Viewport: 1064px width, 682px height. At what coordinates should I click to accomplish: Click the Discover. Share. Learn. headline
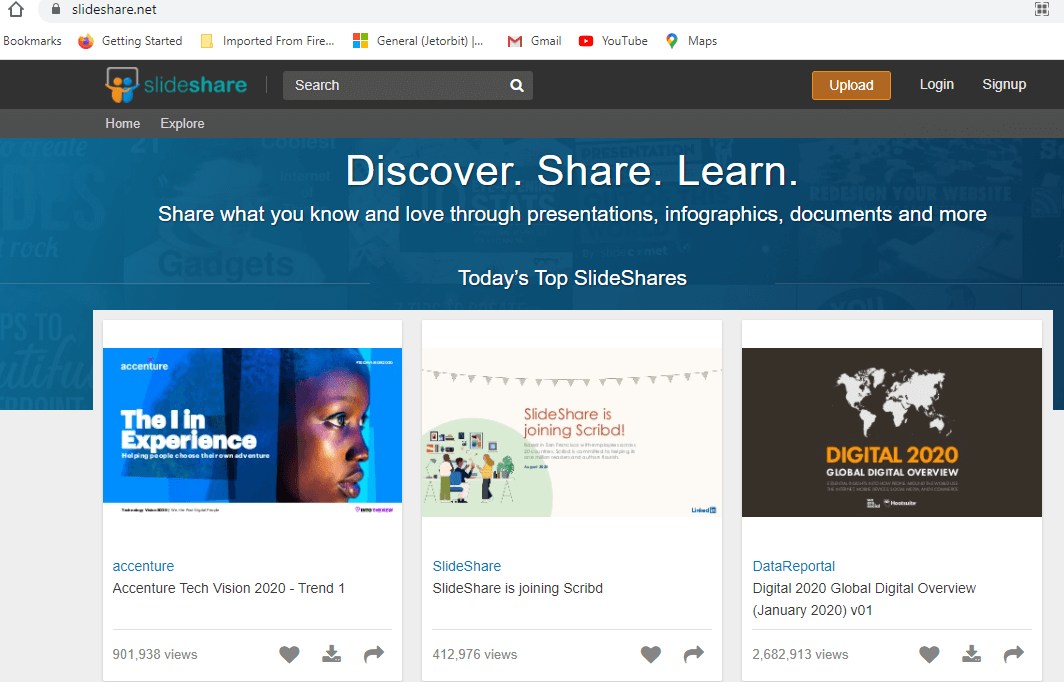(x=572, y=170)
